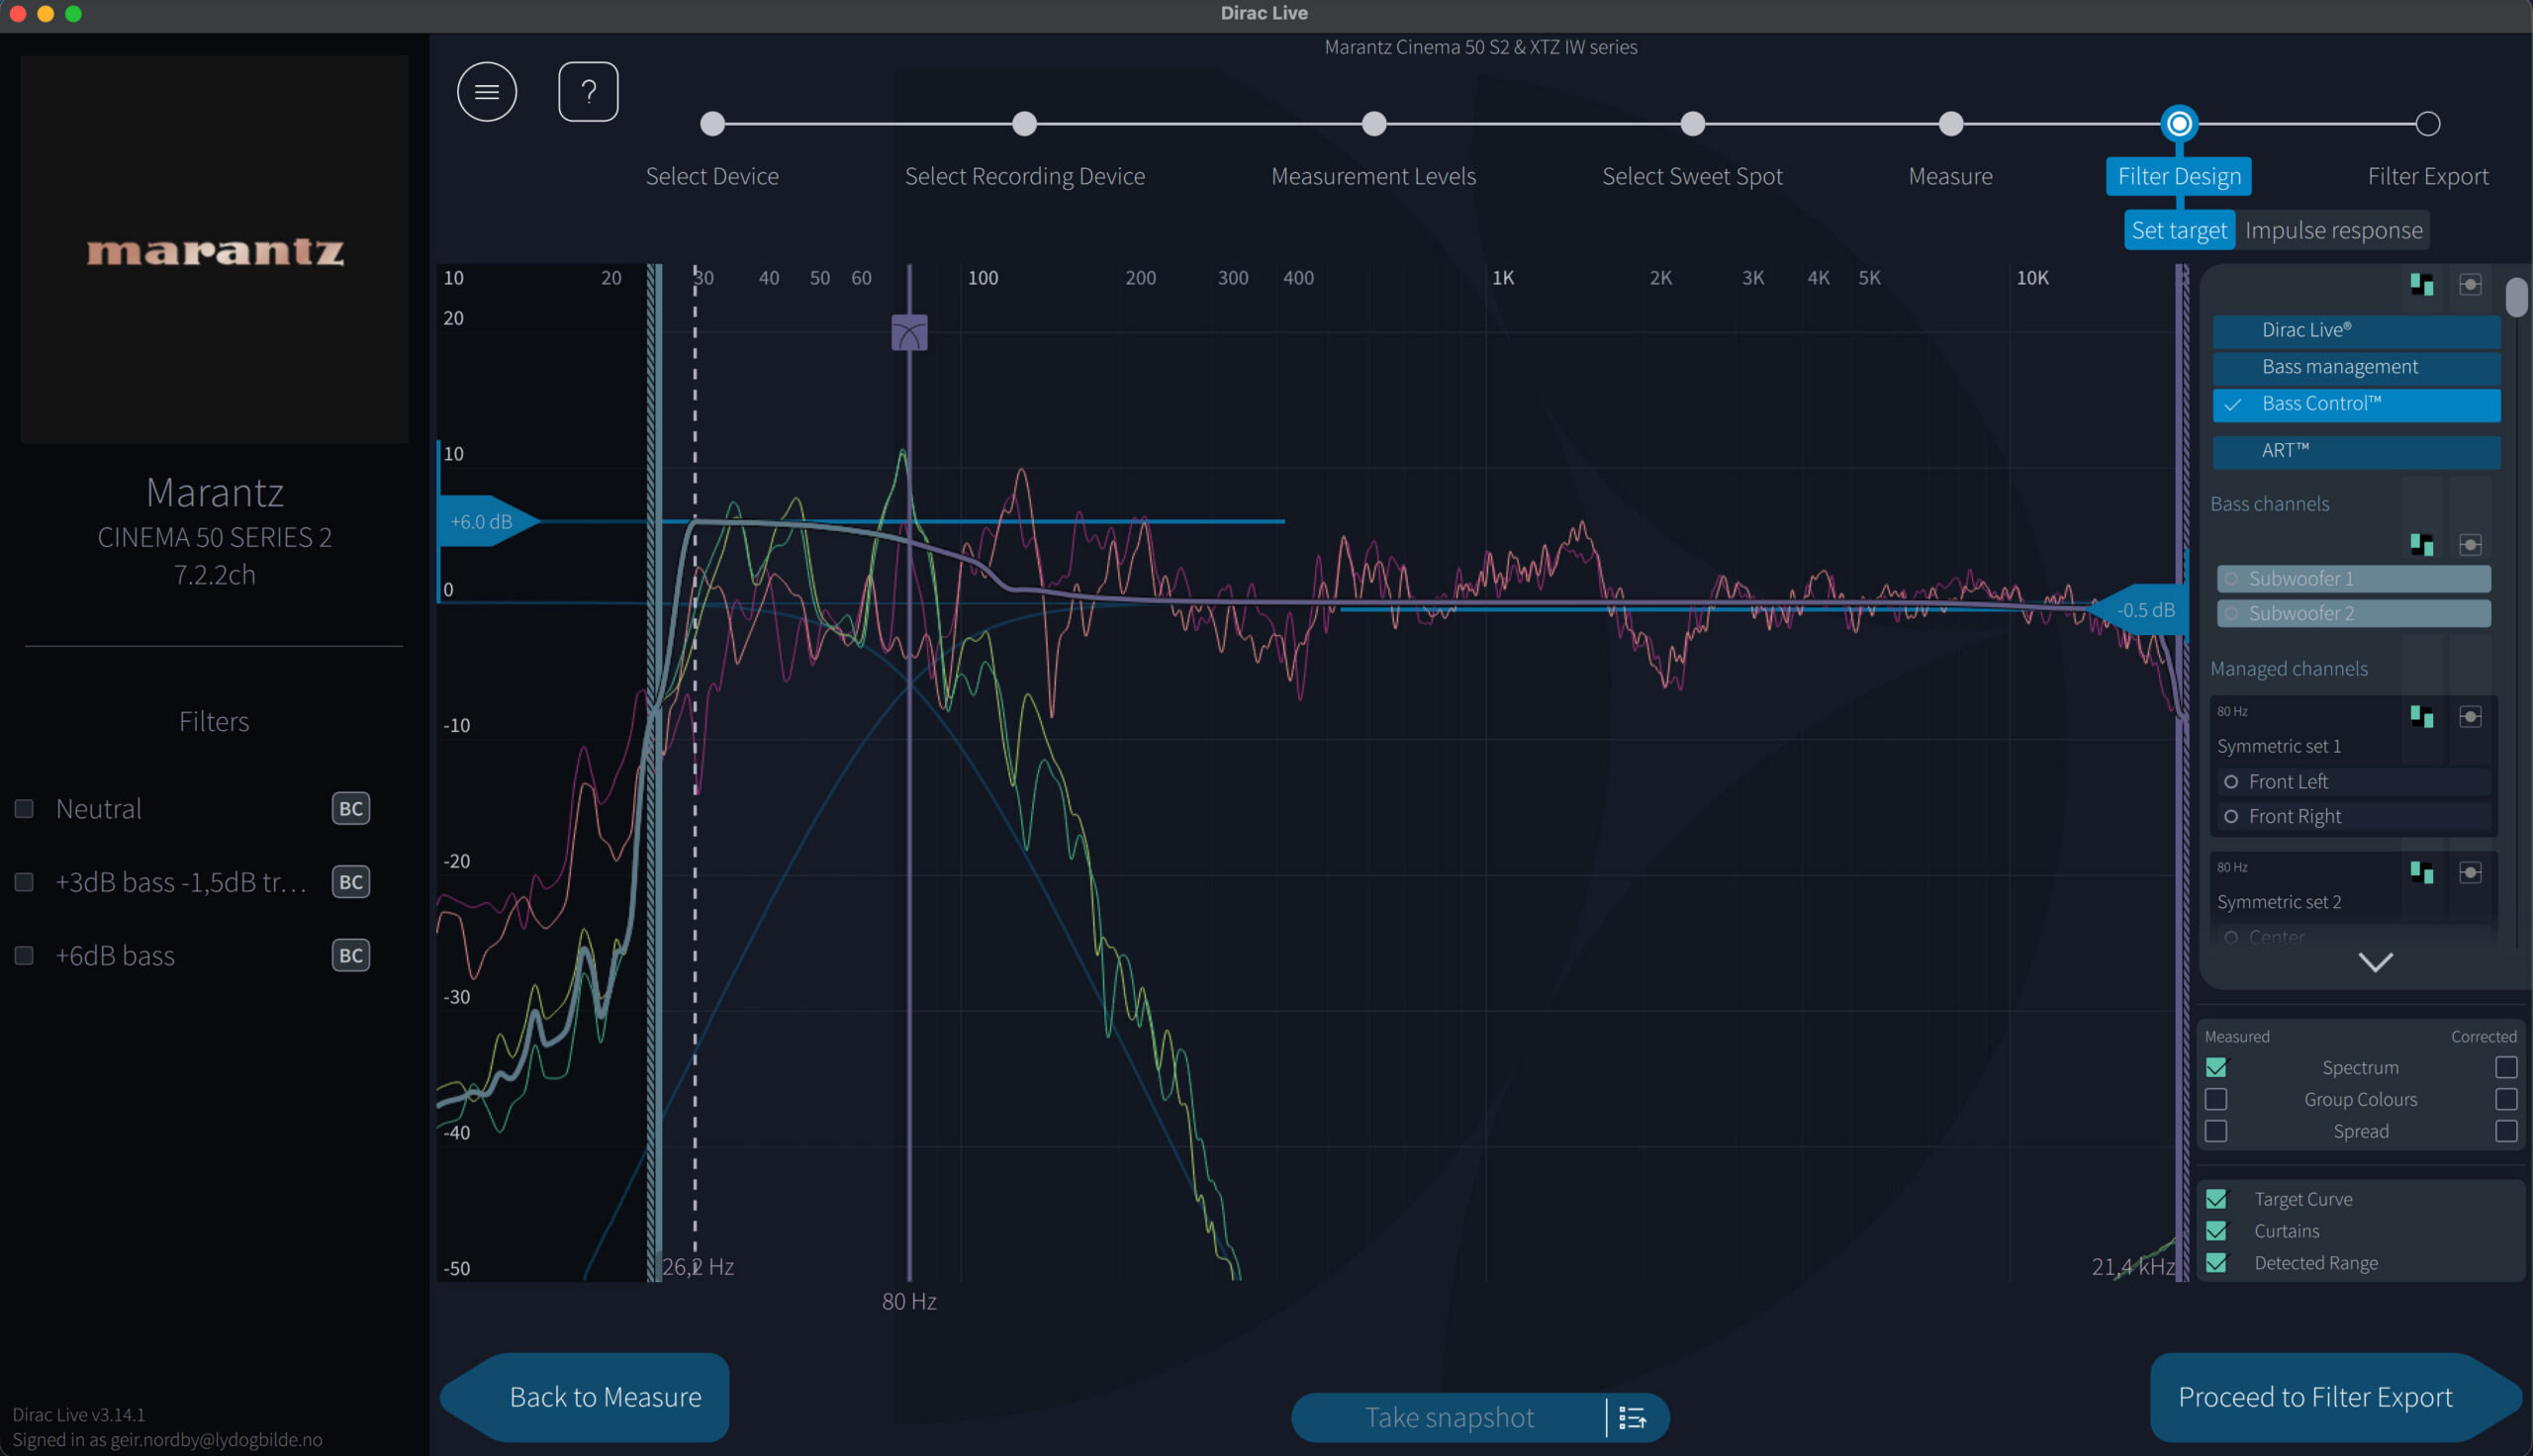
Task: Click the Marantz logo image
Action: coord(215,250)
